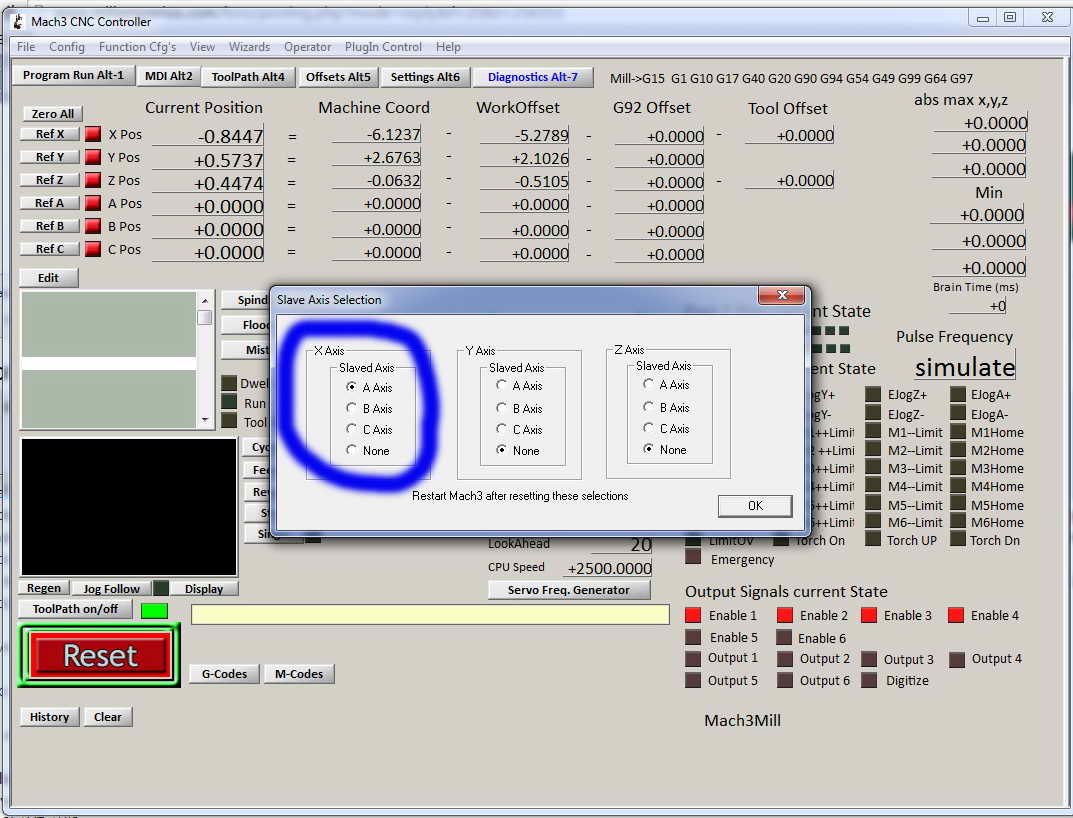The width and height of the screenshot is (1073, 818).
Task: Select B Axis as Y Axis slave
Action: [502, 408]
